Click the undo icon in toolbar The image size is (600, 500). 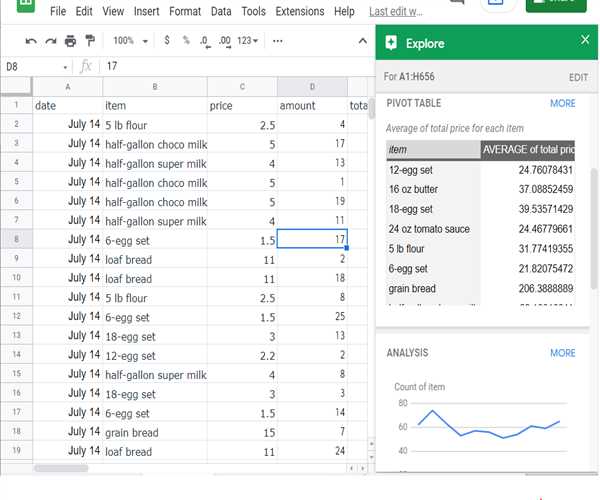click(31, 41)
